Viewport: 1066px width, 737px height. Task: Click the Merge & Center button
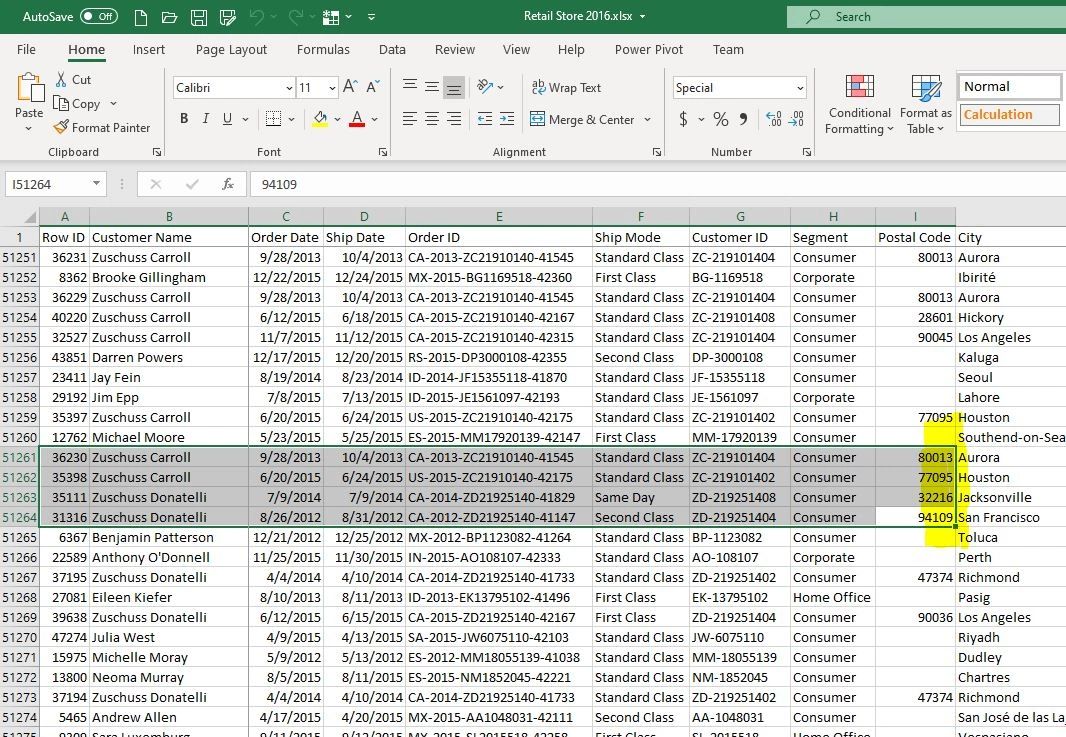[x=581, y=120]
